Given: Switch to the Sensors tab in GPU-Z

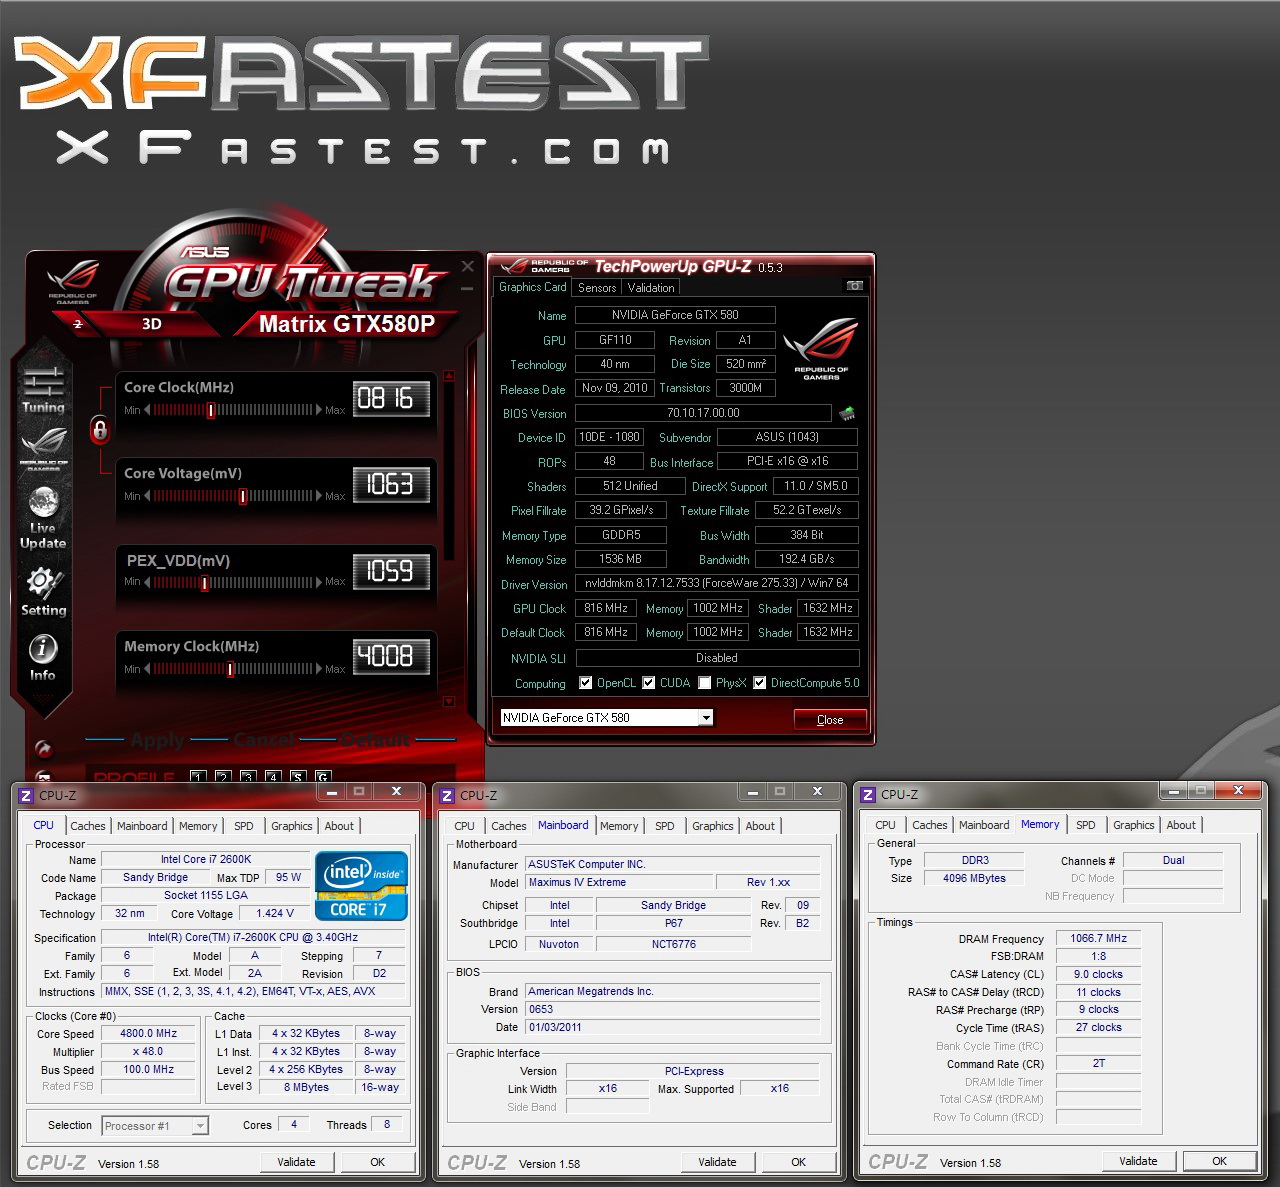Looking at the screenshot, I should (x=597, y=288).
